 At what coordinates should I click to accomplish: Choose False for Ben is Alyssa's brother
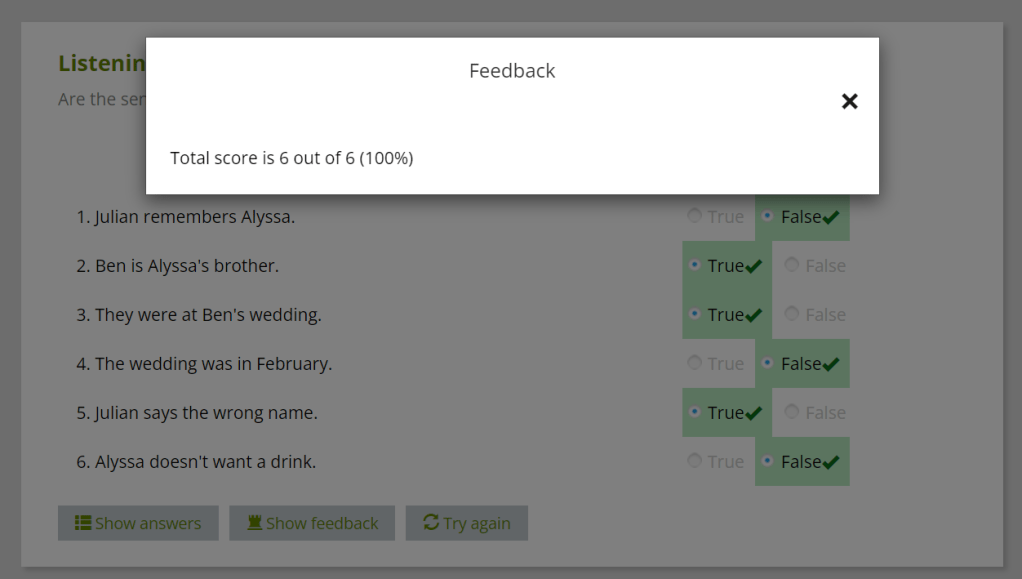click(792, 265)
